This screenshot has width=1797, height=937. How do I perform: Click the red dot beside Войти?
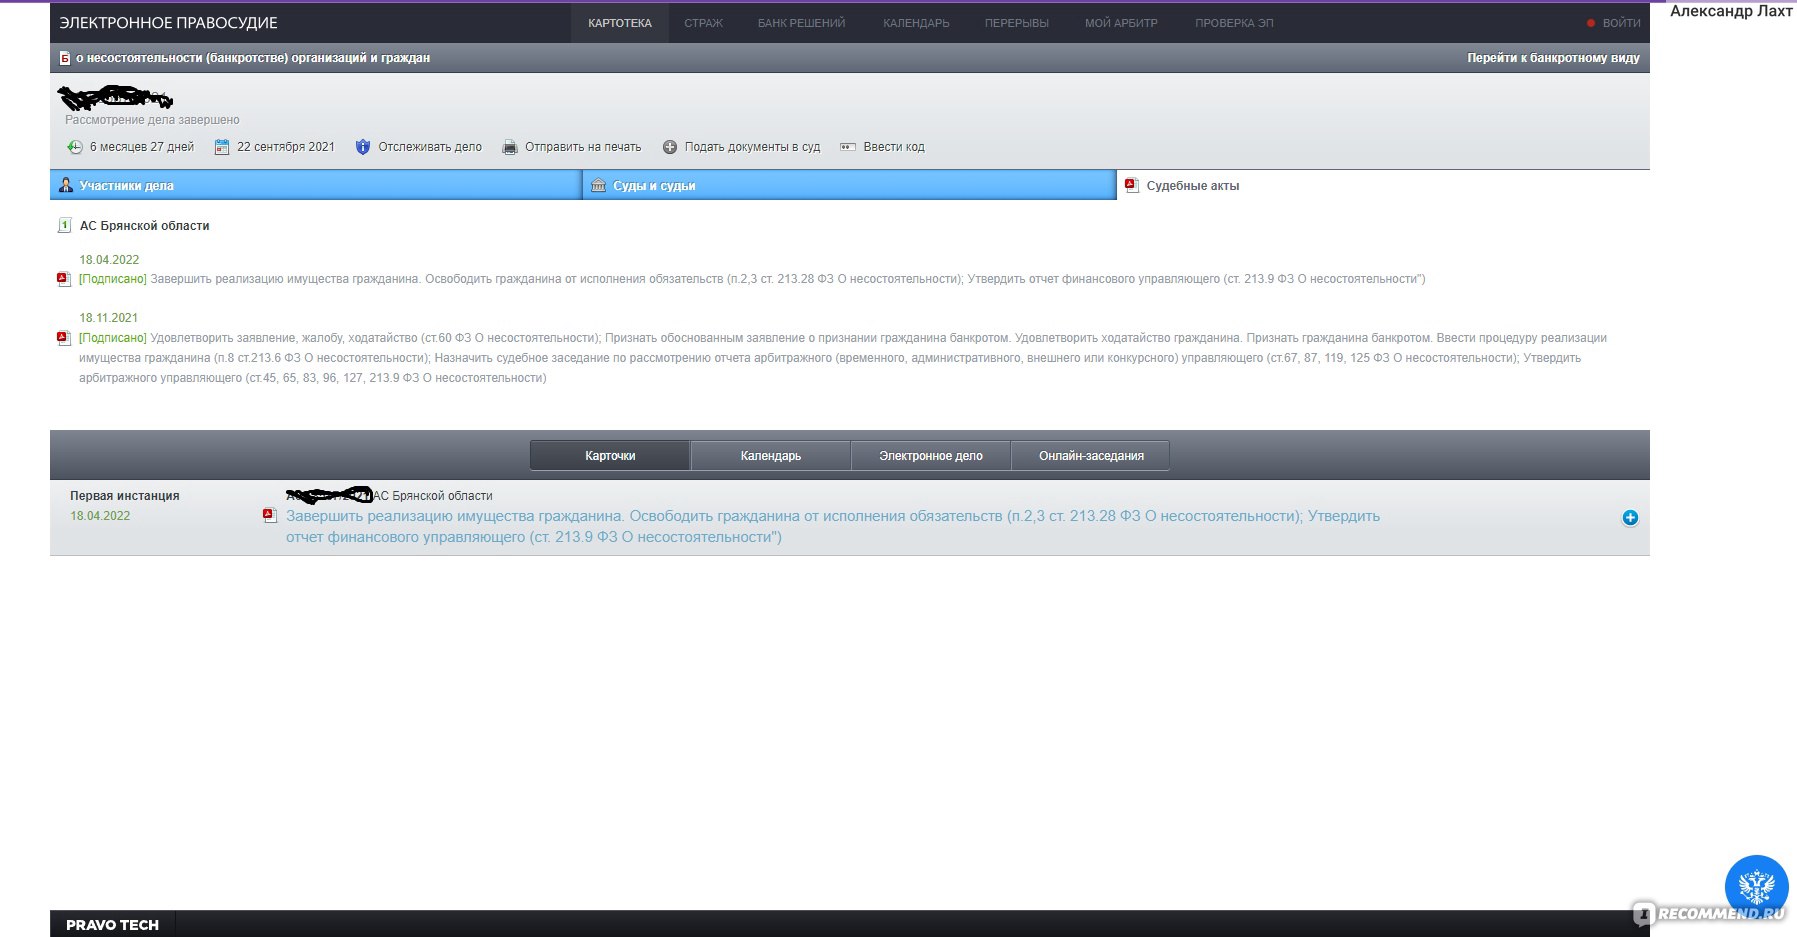(x=1591, y=23)
